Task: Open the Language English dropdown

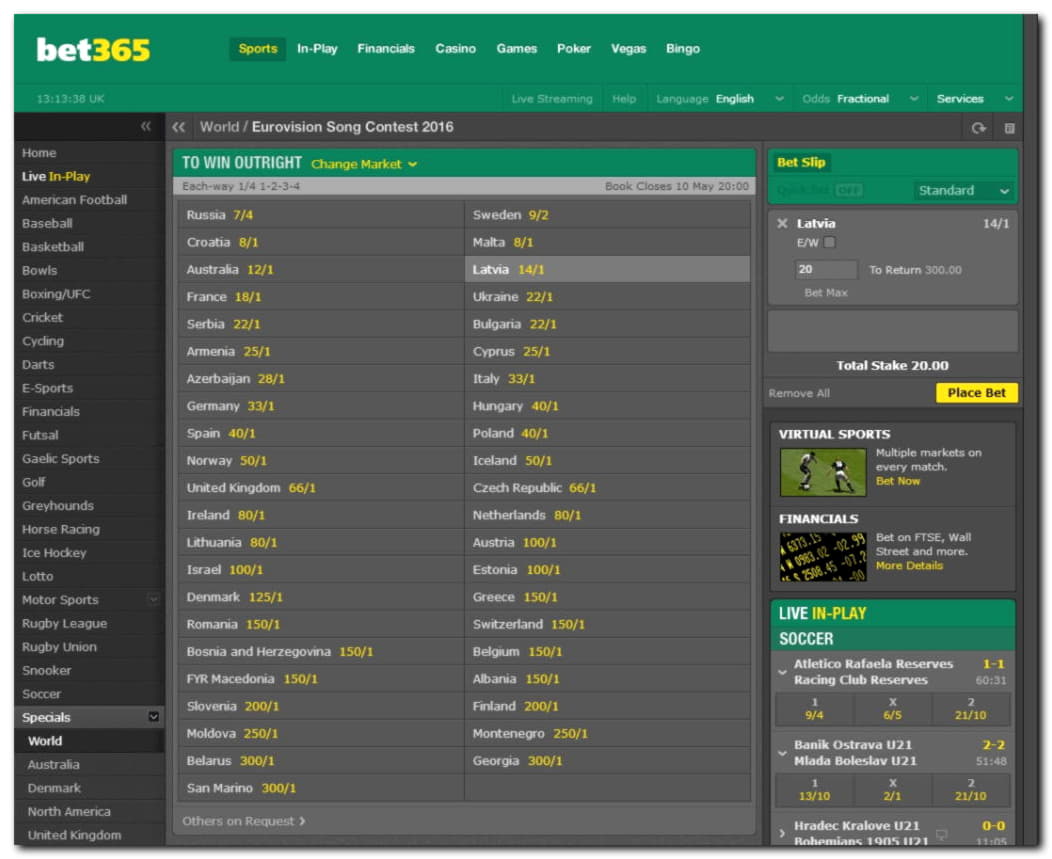Action: tap(719, 99)
